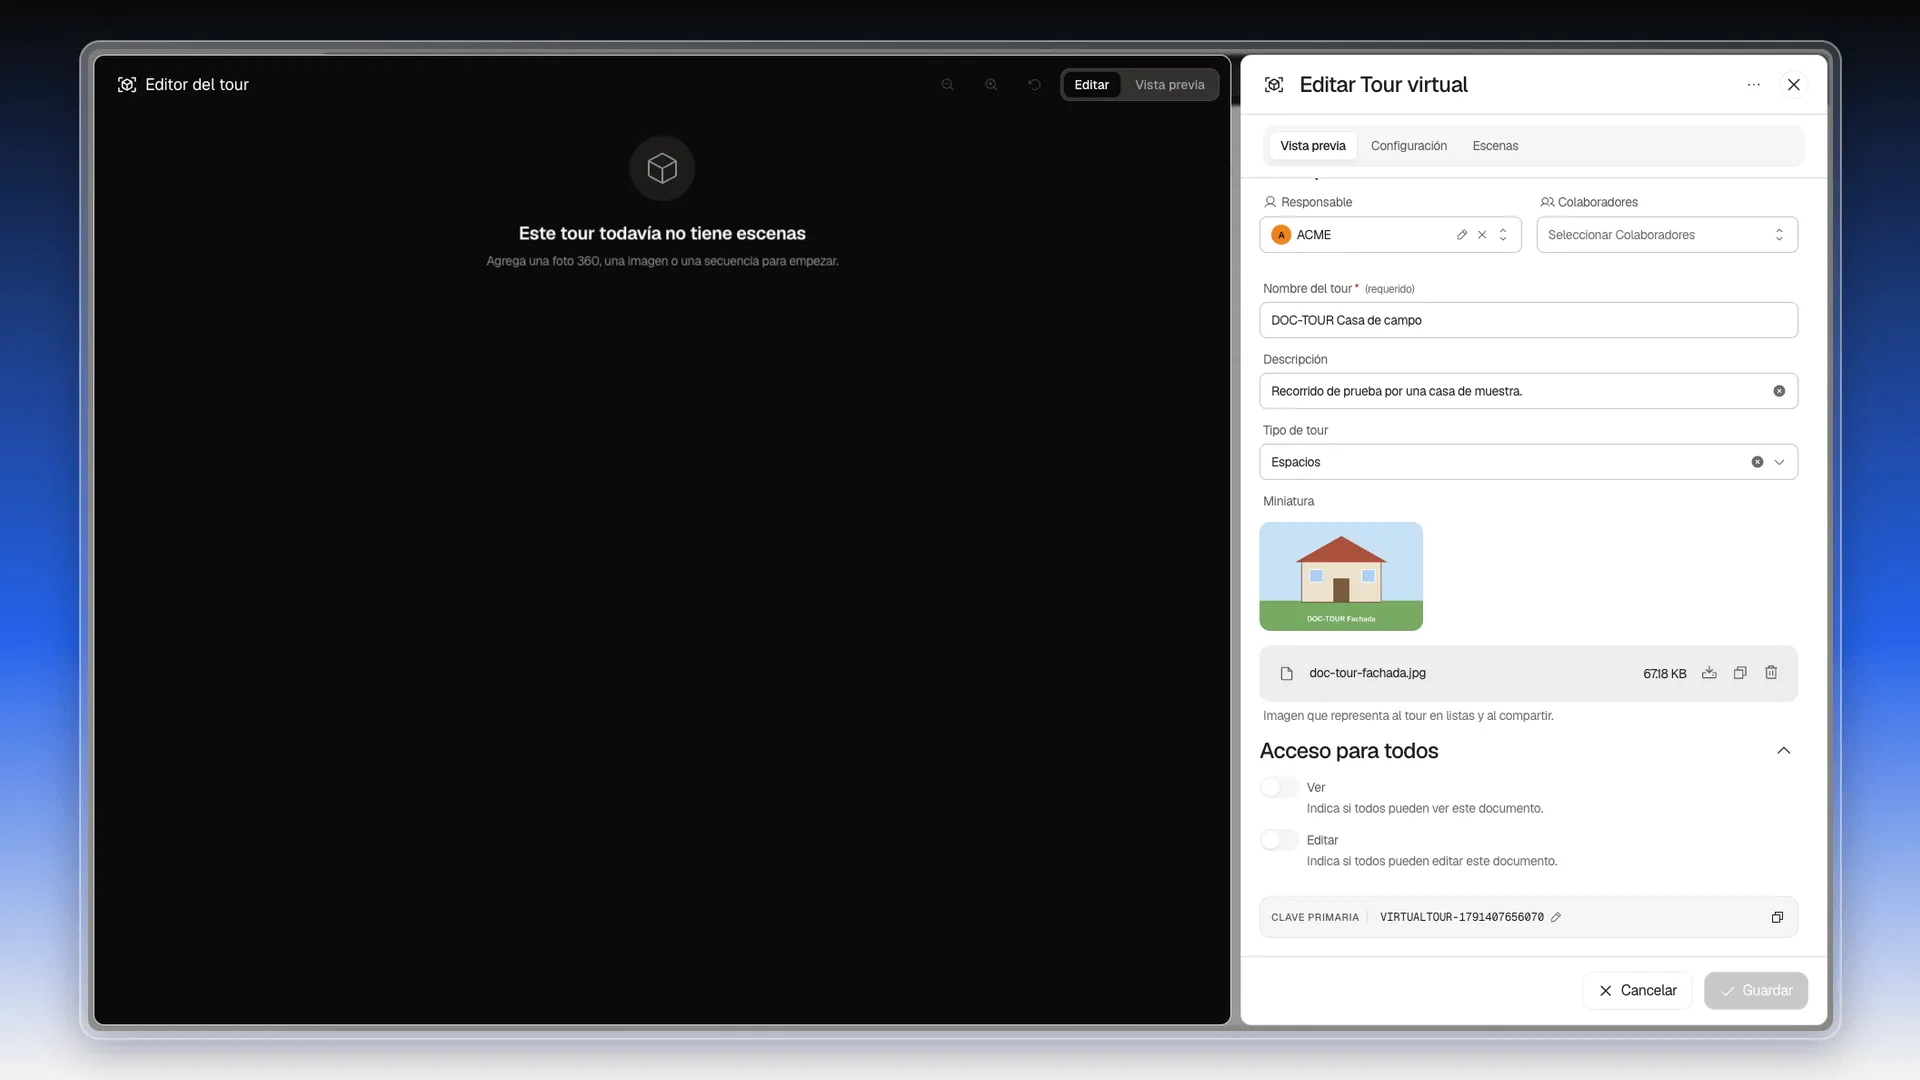
Task: Enable the Editar access switch
Action: pos(1279,841)
